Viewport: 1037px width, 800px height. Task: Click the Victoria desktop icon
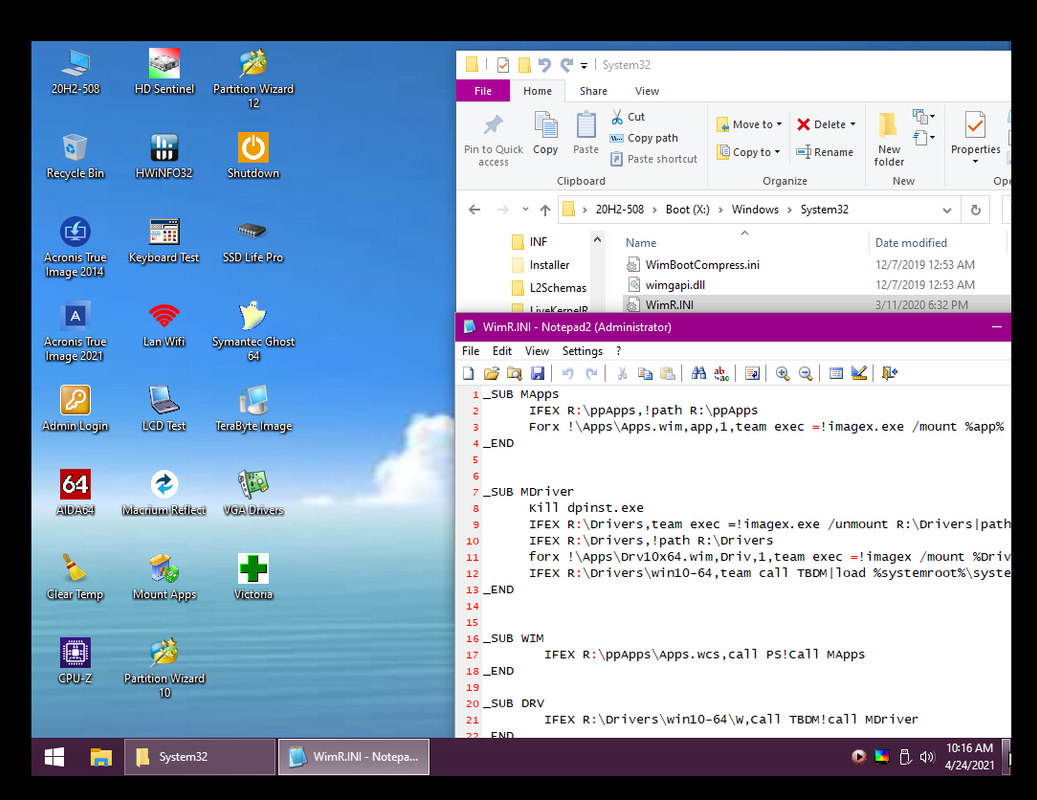253,577
